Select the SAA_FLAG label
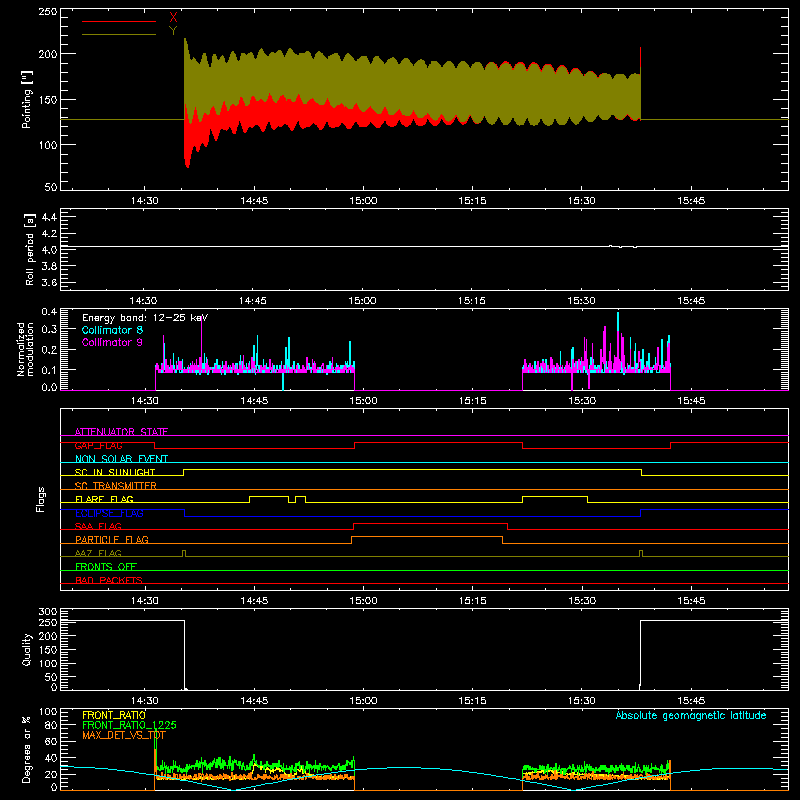Viewport: 800px width, 800px height. coord(98,526)
